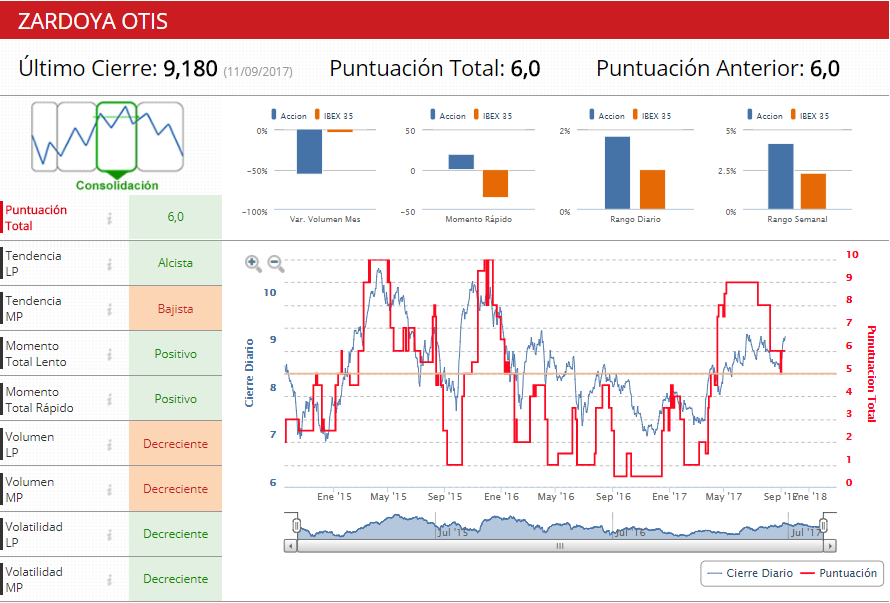
Task: Click the 'Cierre Diario' vertical axis title
Action: [249, 373]
